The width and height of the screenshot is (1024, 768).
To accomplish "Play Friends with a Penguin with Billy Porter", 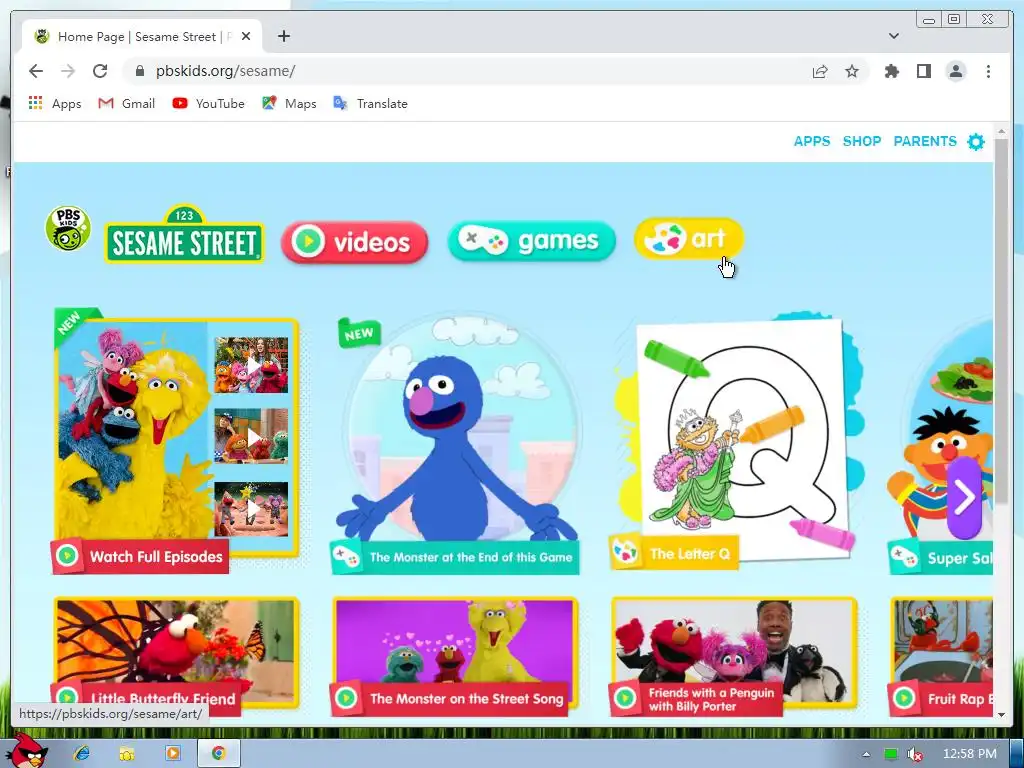I will [x=734, y=655].
